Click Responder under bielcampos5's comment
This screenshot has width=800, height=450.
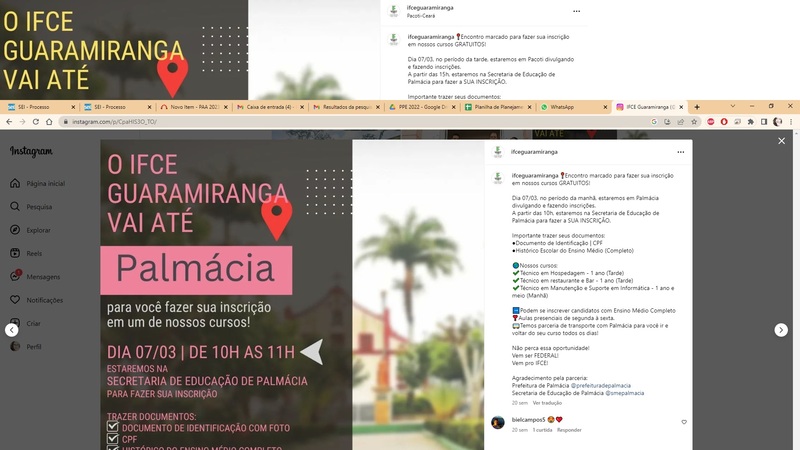coord(569,430)
